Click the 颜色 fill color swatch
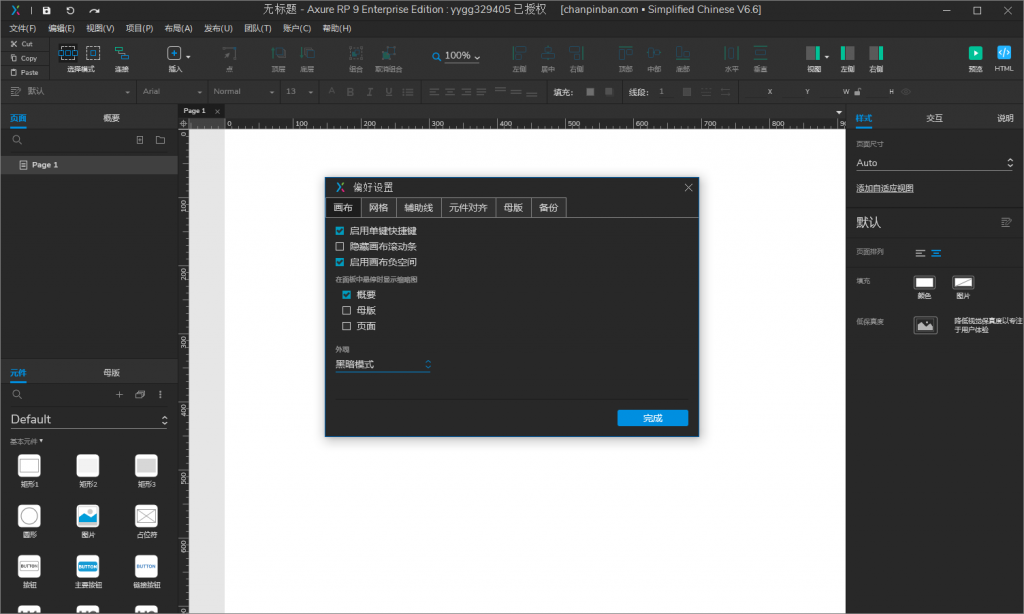 (924, 284)
